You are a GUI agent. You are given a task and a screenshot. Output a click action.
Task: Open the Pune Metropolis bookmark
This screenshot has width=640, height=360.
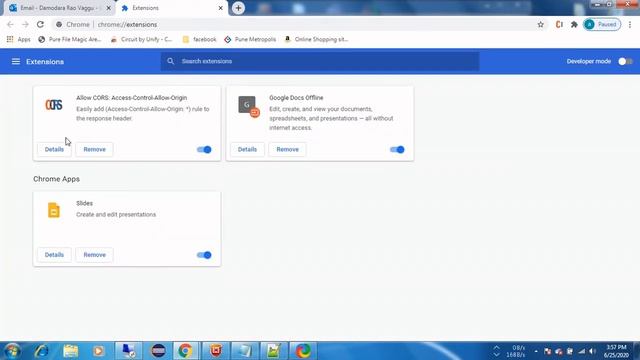pos(250,39)
